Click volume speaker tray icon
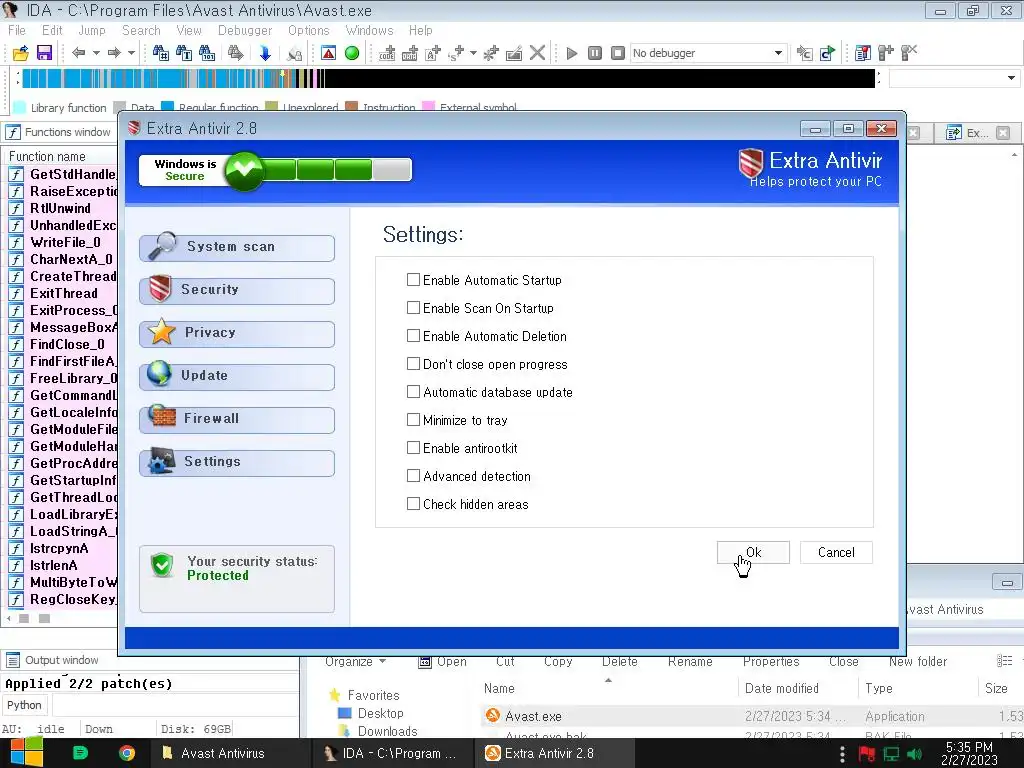The width and height of the screenshot is (1024, 768). tap(915, 754)
